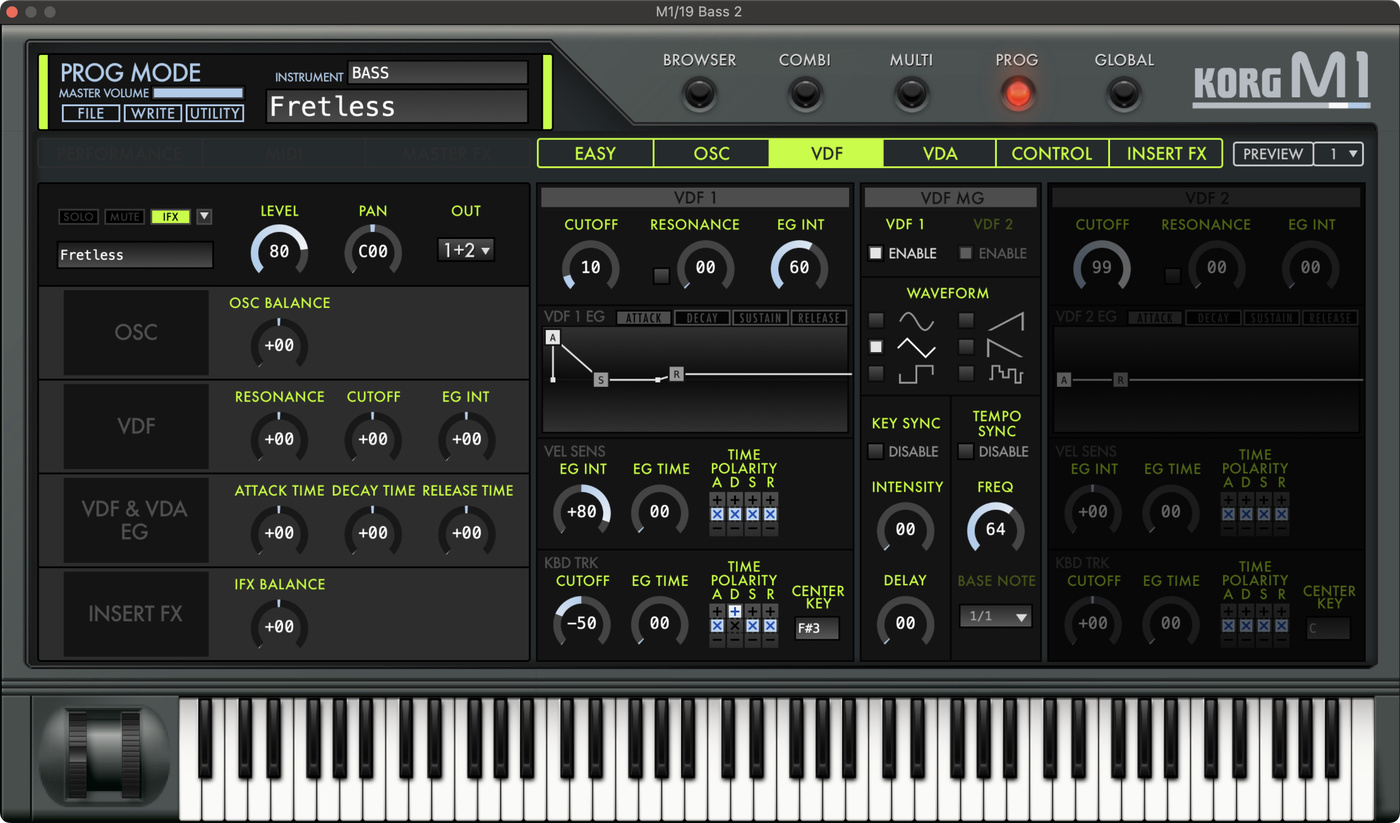Tick the checkbox left of sine waveform
Screen dimensions: 1400x823
(x=876, y=321)
